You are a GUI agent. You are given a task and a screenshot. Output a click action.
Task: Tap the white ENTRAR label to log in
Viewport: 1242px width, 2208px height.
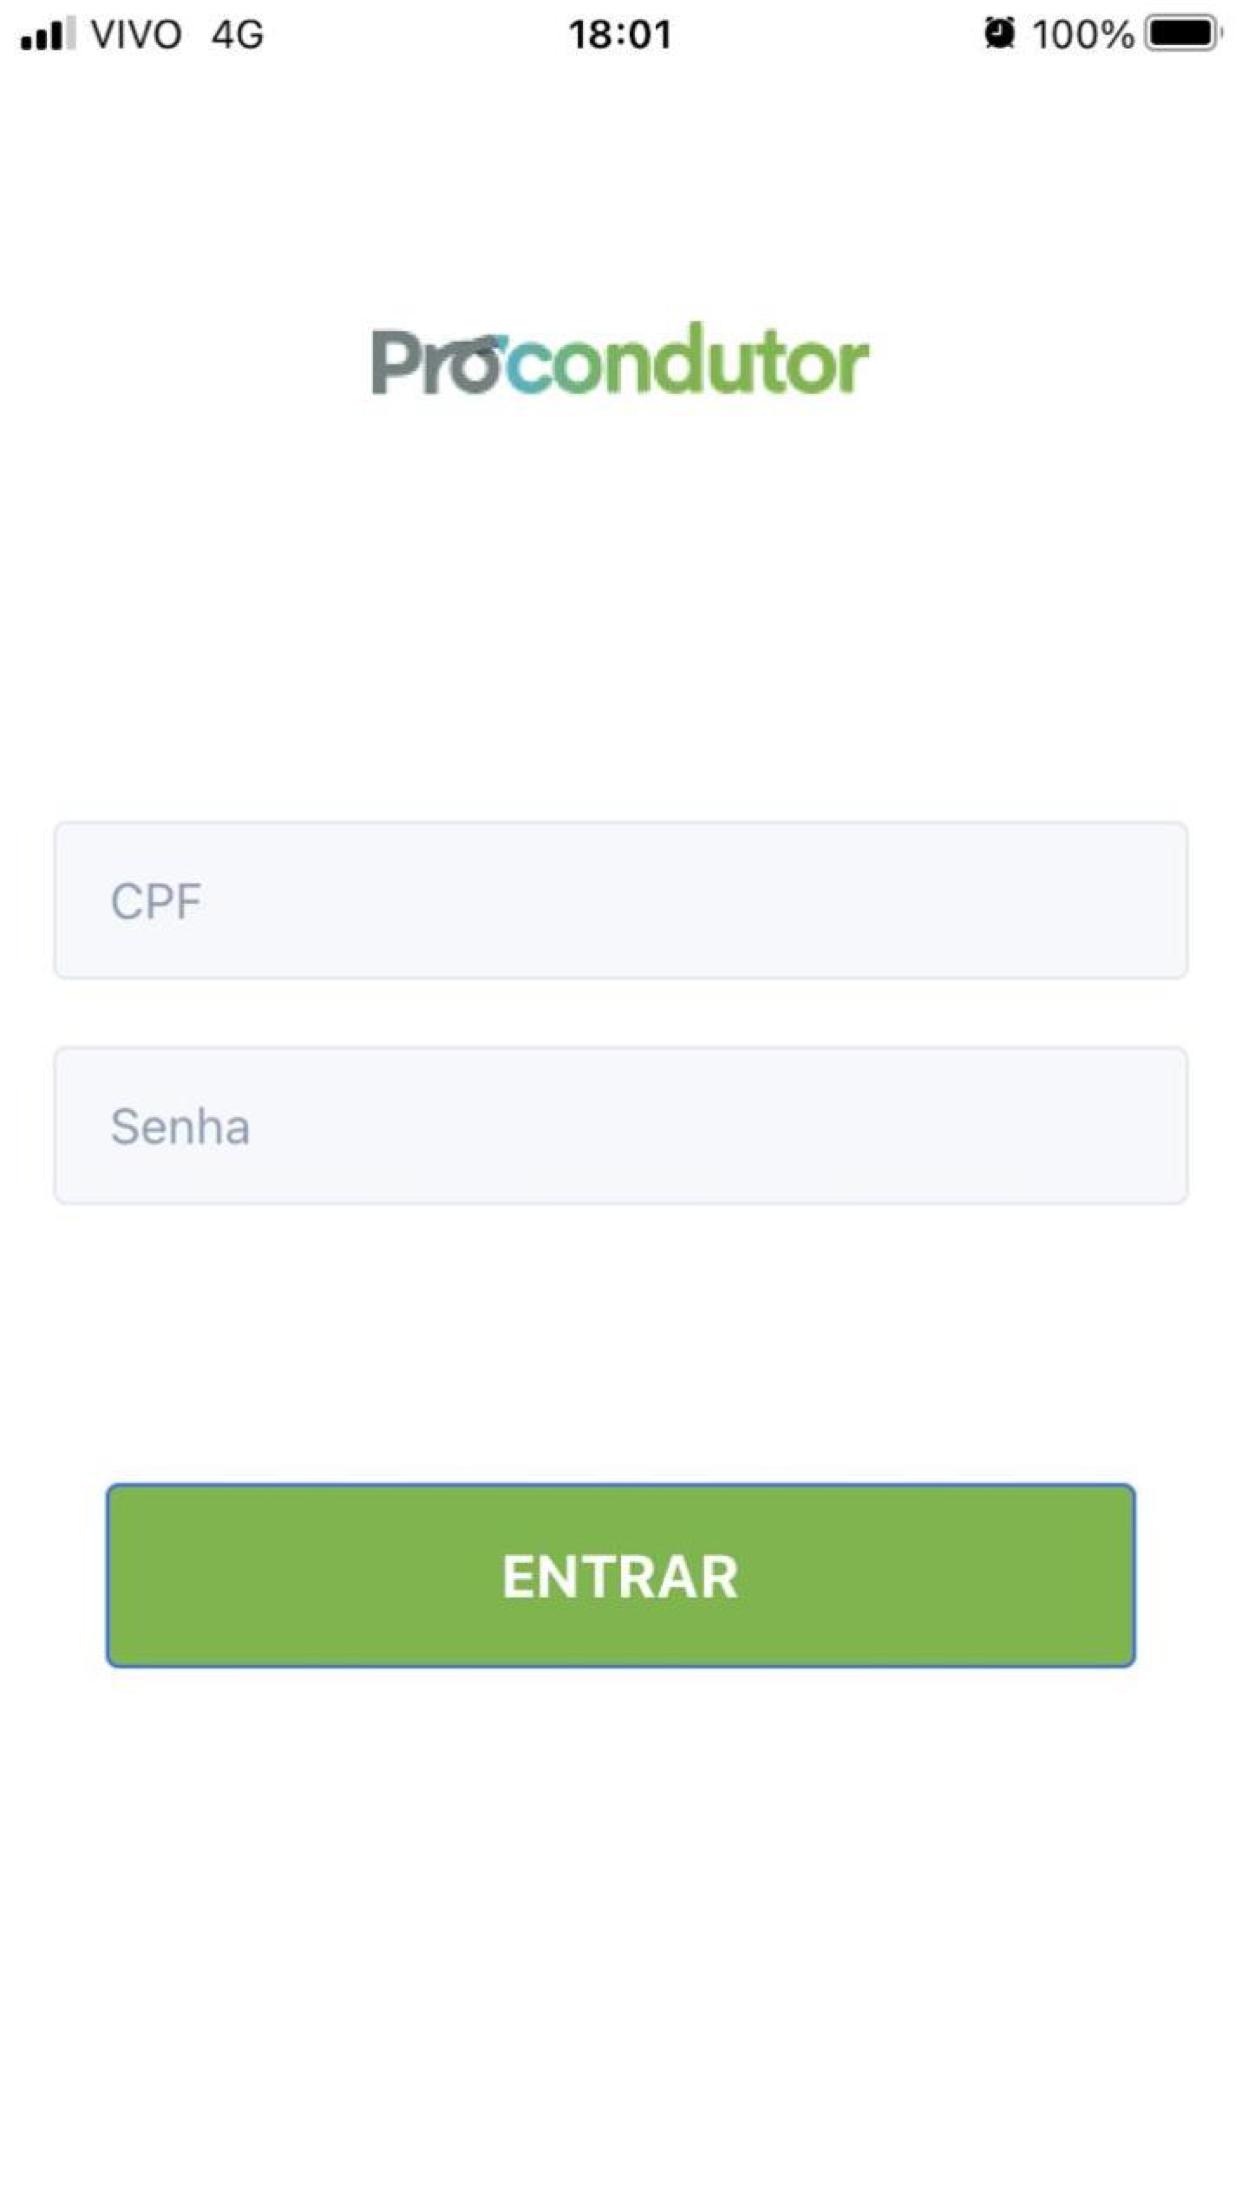coord(620,1577)
